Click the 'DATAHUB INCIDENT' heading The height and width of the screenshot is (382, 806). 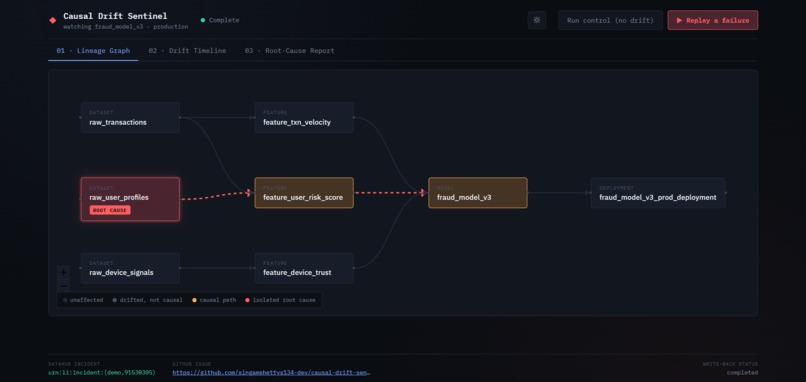pos(75,364)
